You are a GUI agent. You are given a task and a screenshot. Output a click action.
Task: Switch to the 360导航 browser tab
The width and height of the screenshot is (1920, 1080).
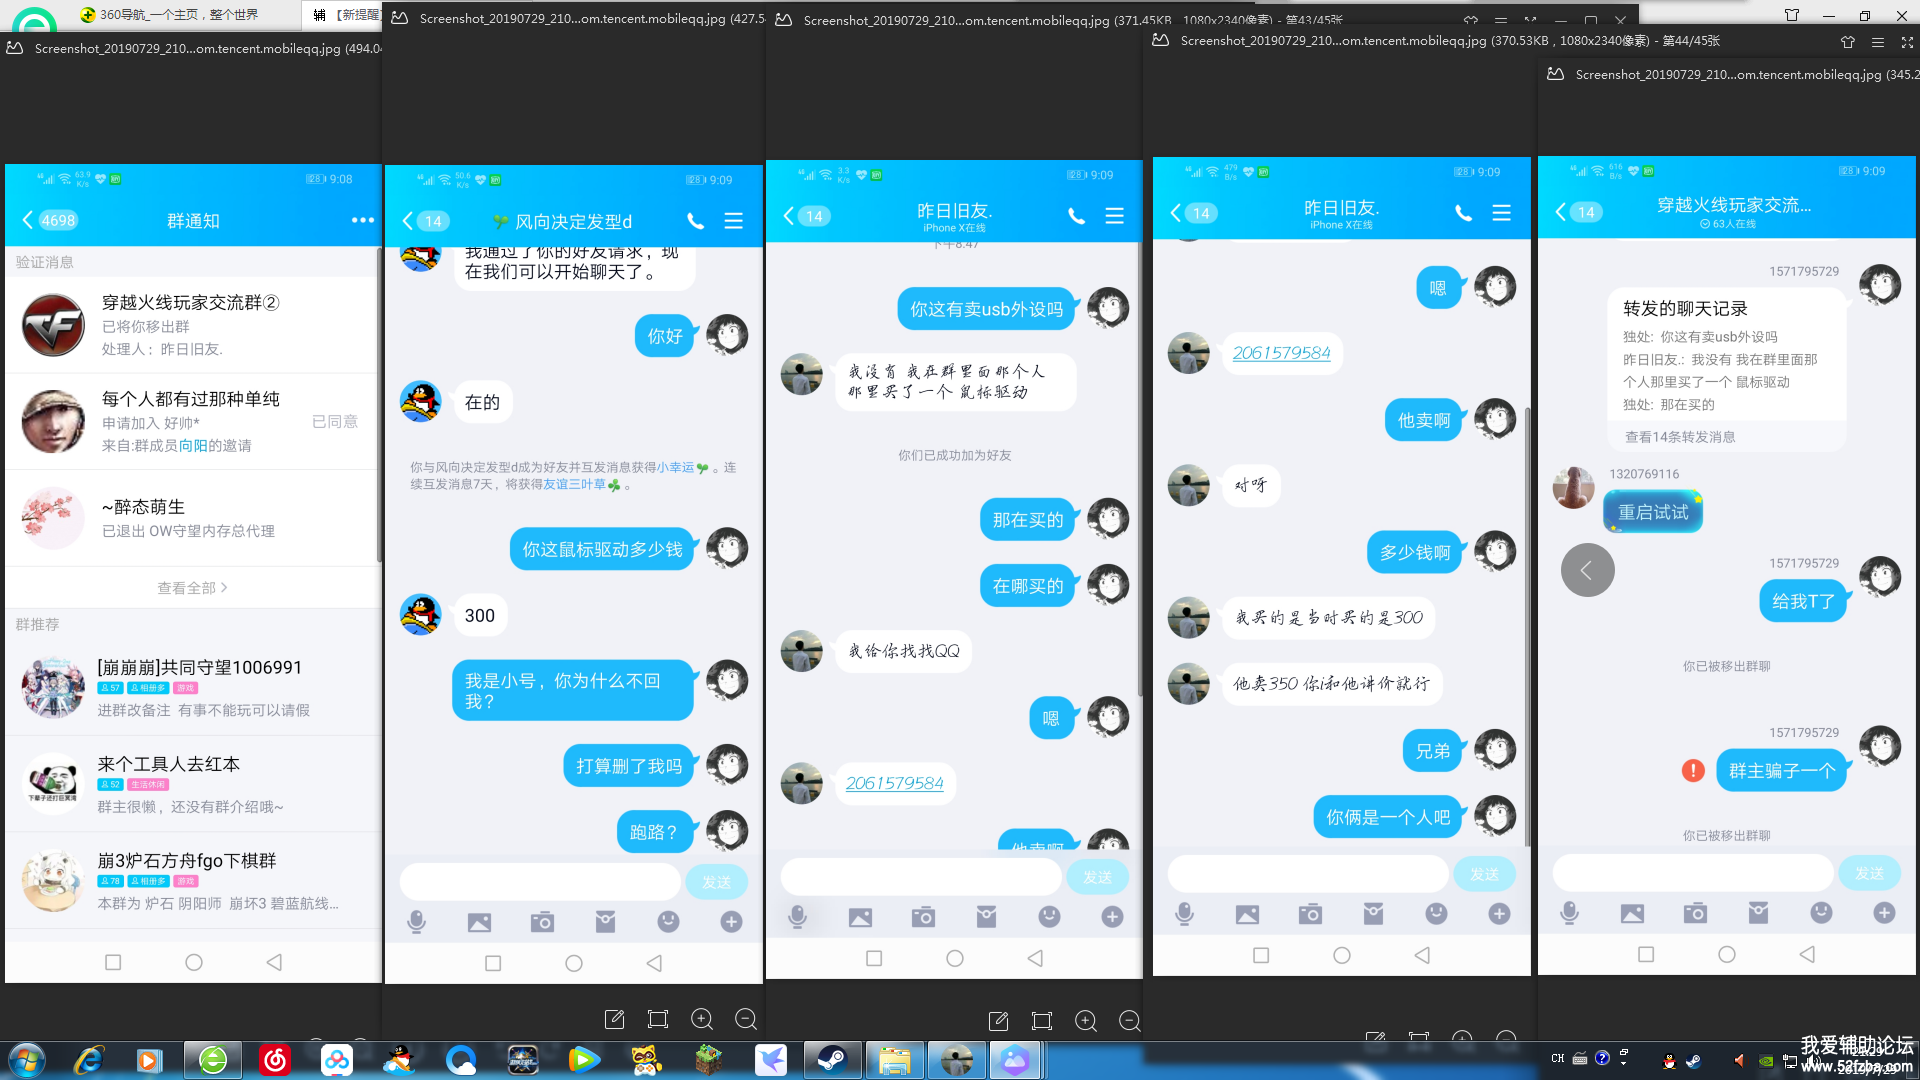point(180,15)
